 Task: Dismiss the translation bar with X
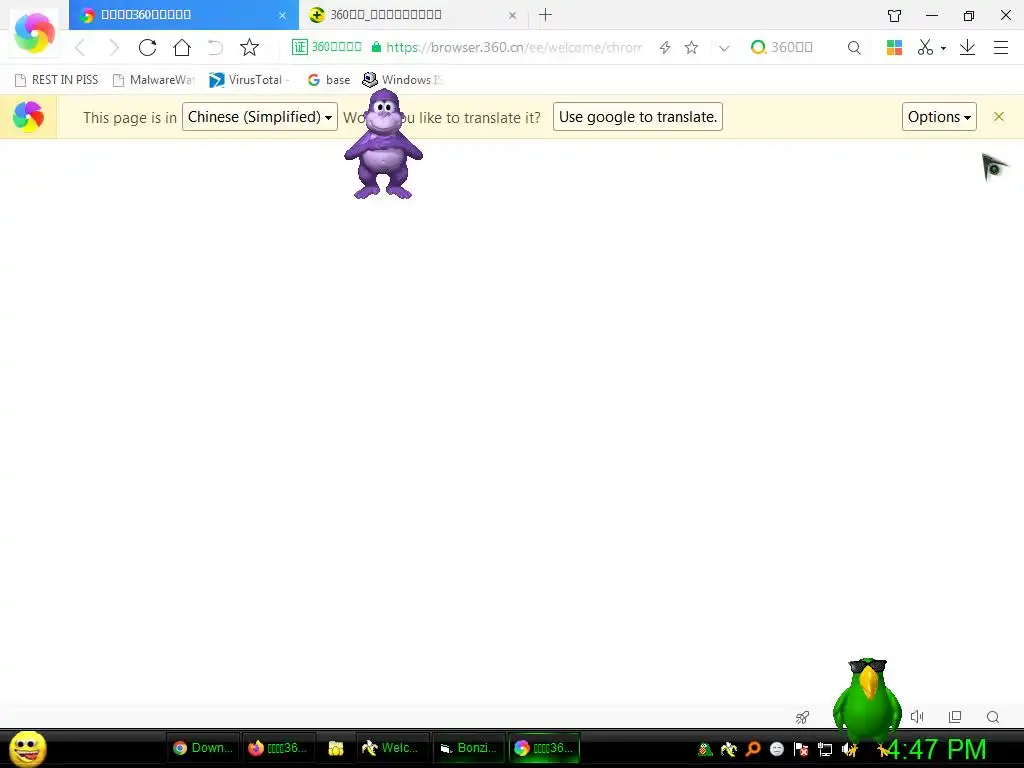click(999, 117)
